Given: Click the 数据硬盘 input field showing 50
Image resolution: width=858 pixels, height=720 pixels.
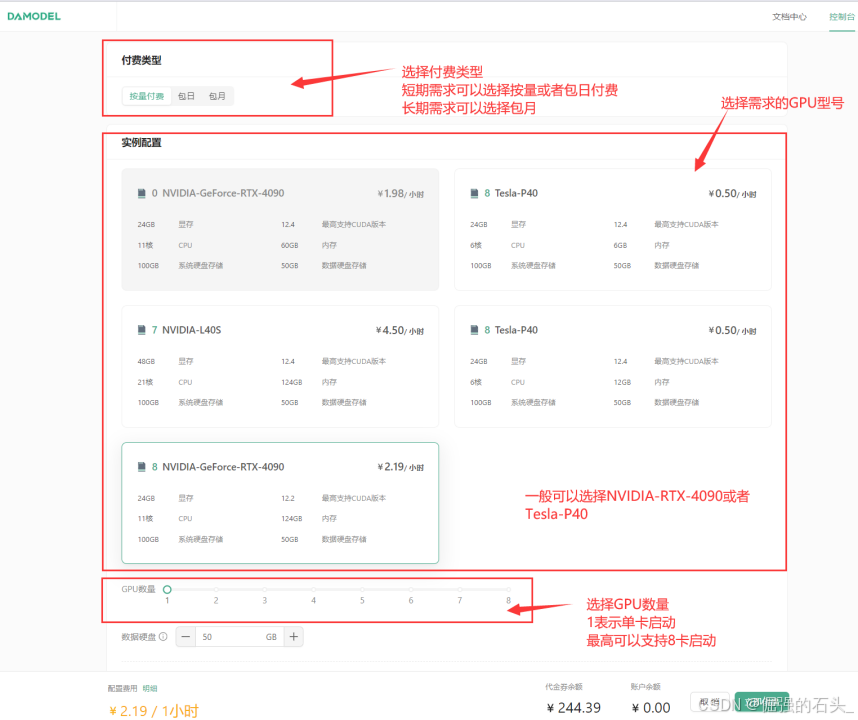Looking at the screenshot, I should click(240, 637).
